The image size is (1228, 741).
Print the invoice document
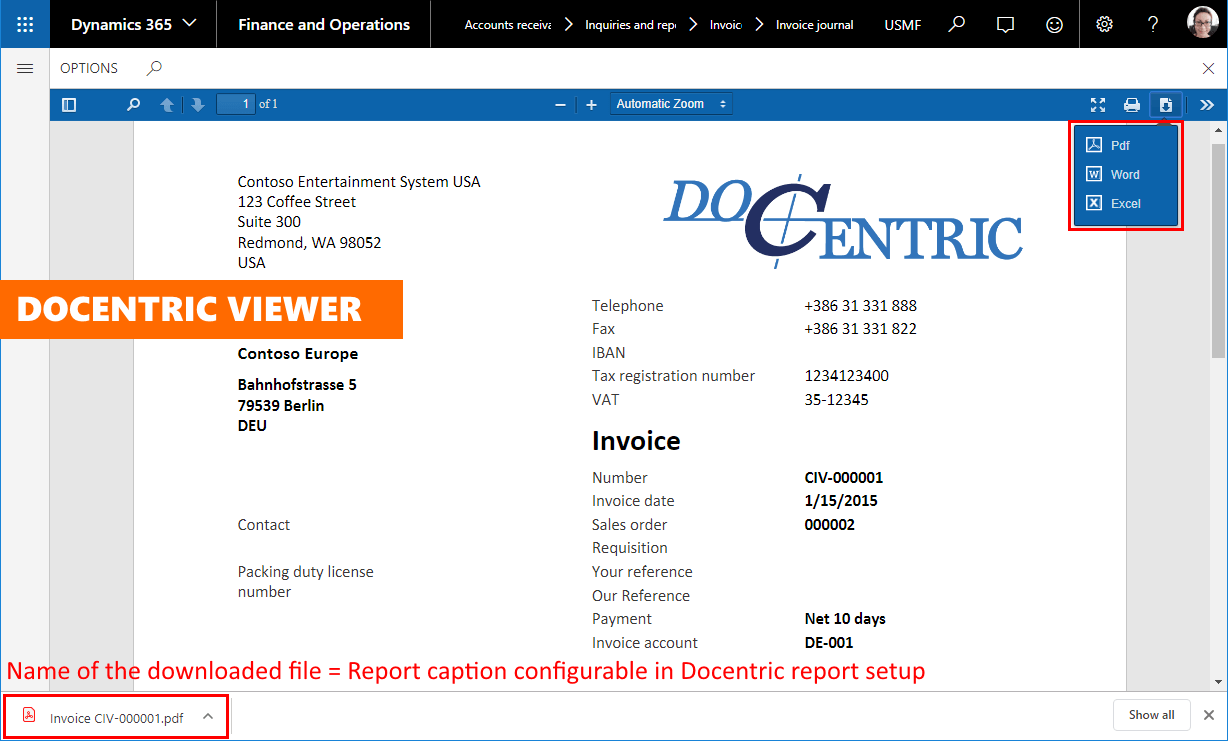pos(1132,104)
